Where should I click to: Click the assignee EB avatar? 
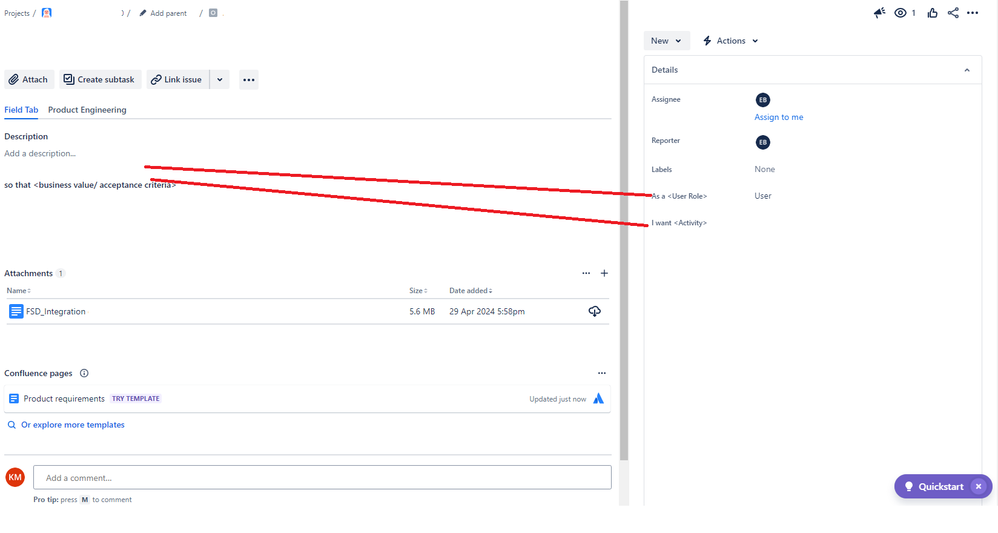coord(763,100)
